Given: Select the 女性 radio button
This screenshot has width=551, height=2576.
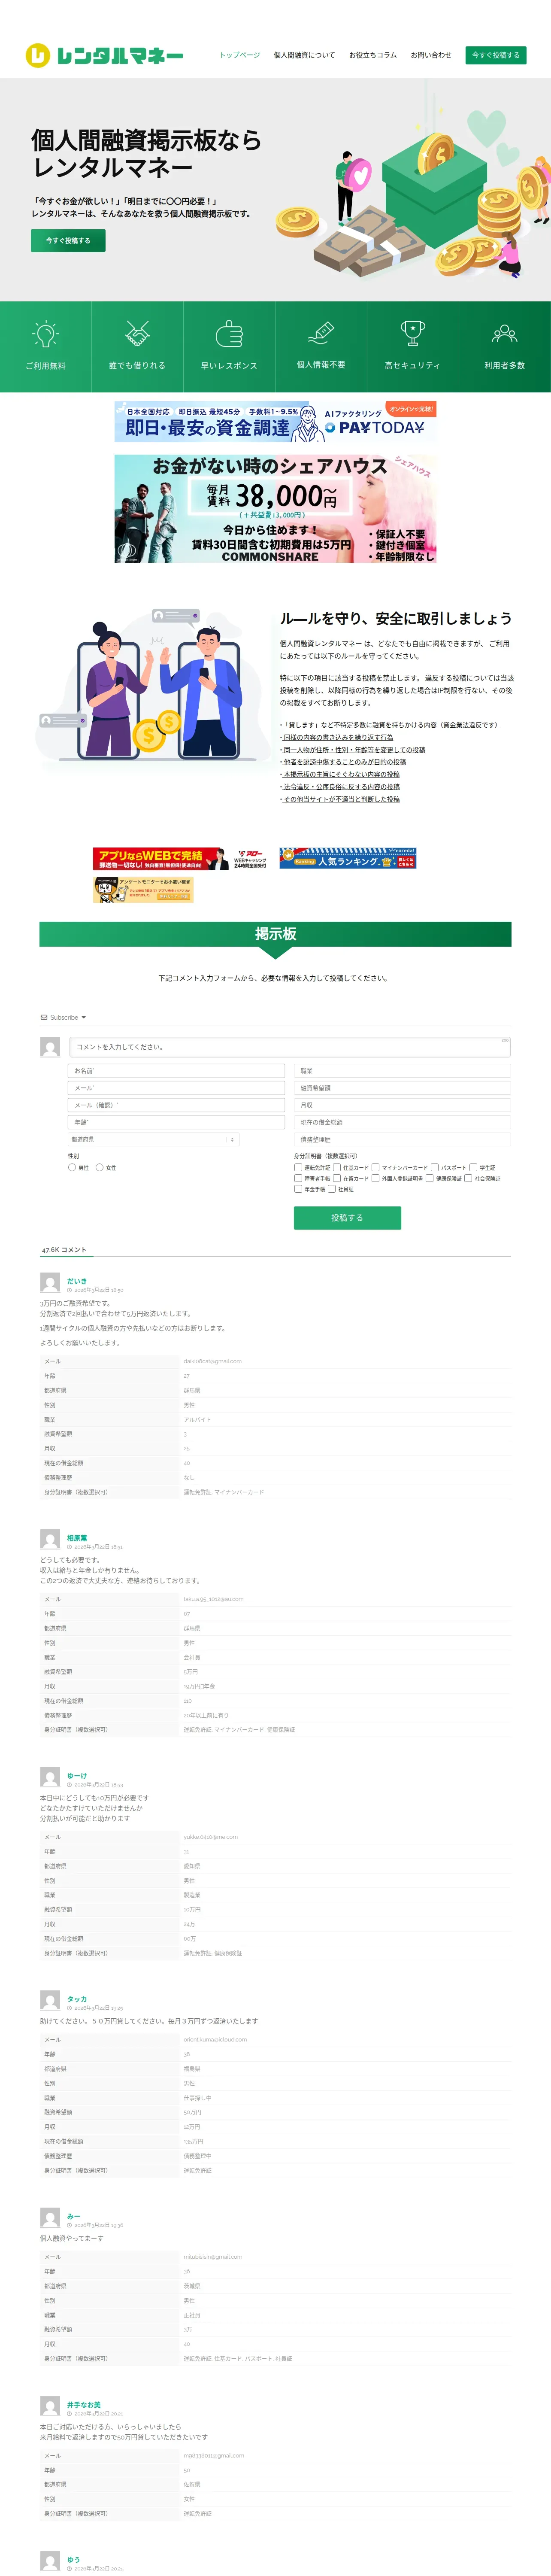Looking at the screenshot, I should pyautogui.click(x=99, y=1167).
